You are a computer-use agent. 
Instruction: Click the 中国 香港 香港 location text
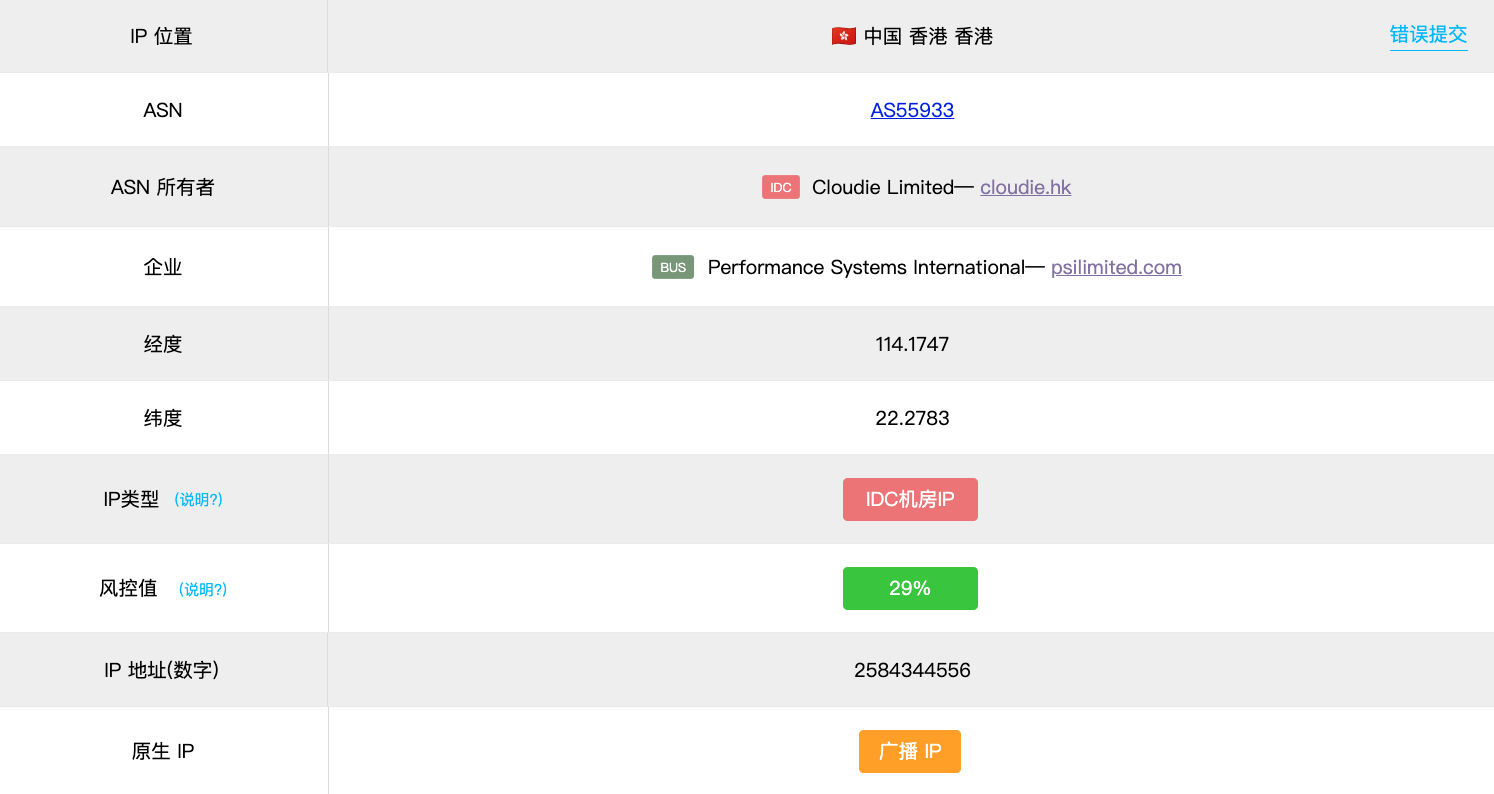[x=928, y=37]
